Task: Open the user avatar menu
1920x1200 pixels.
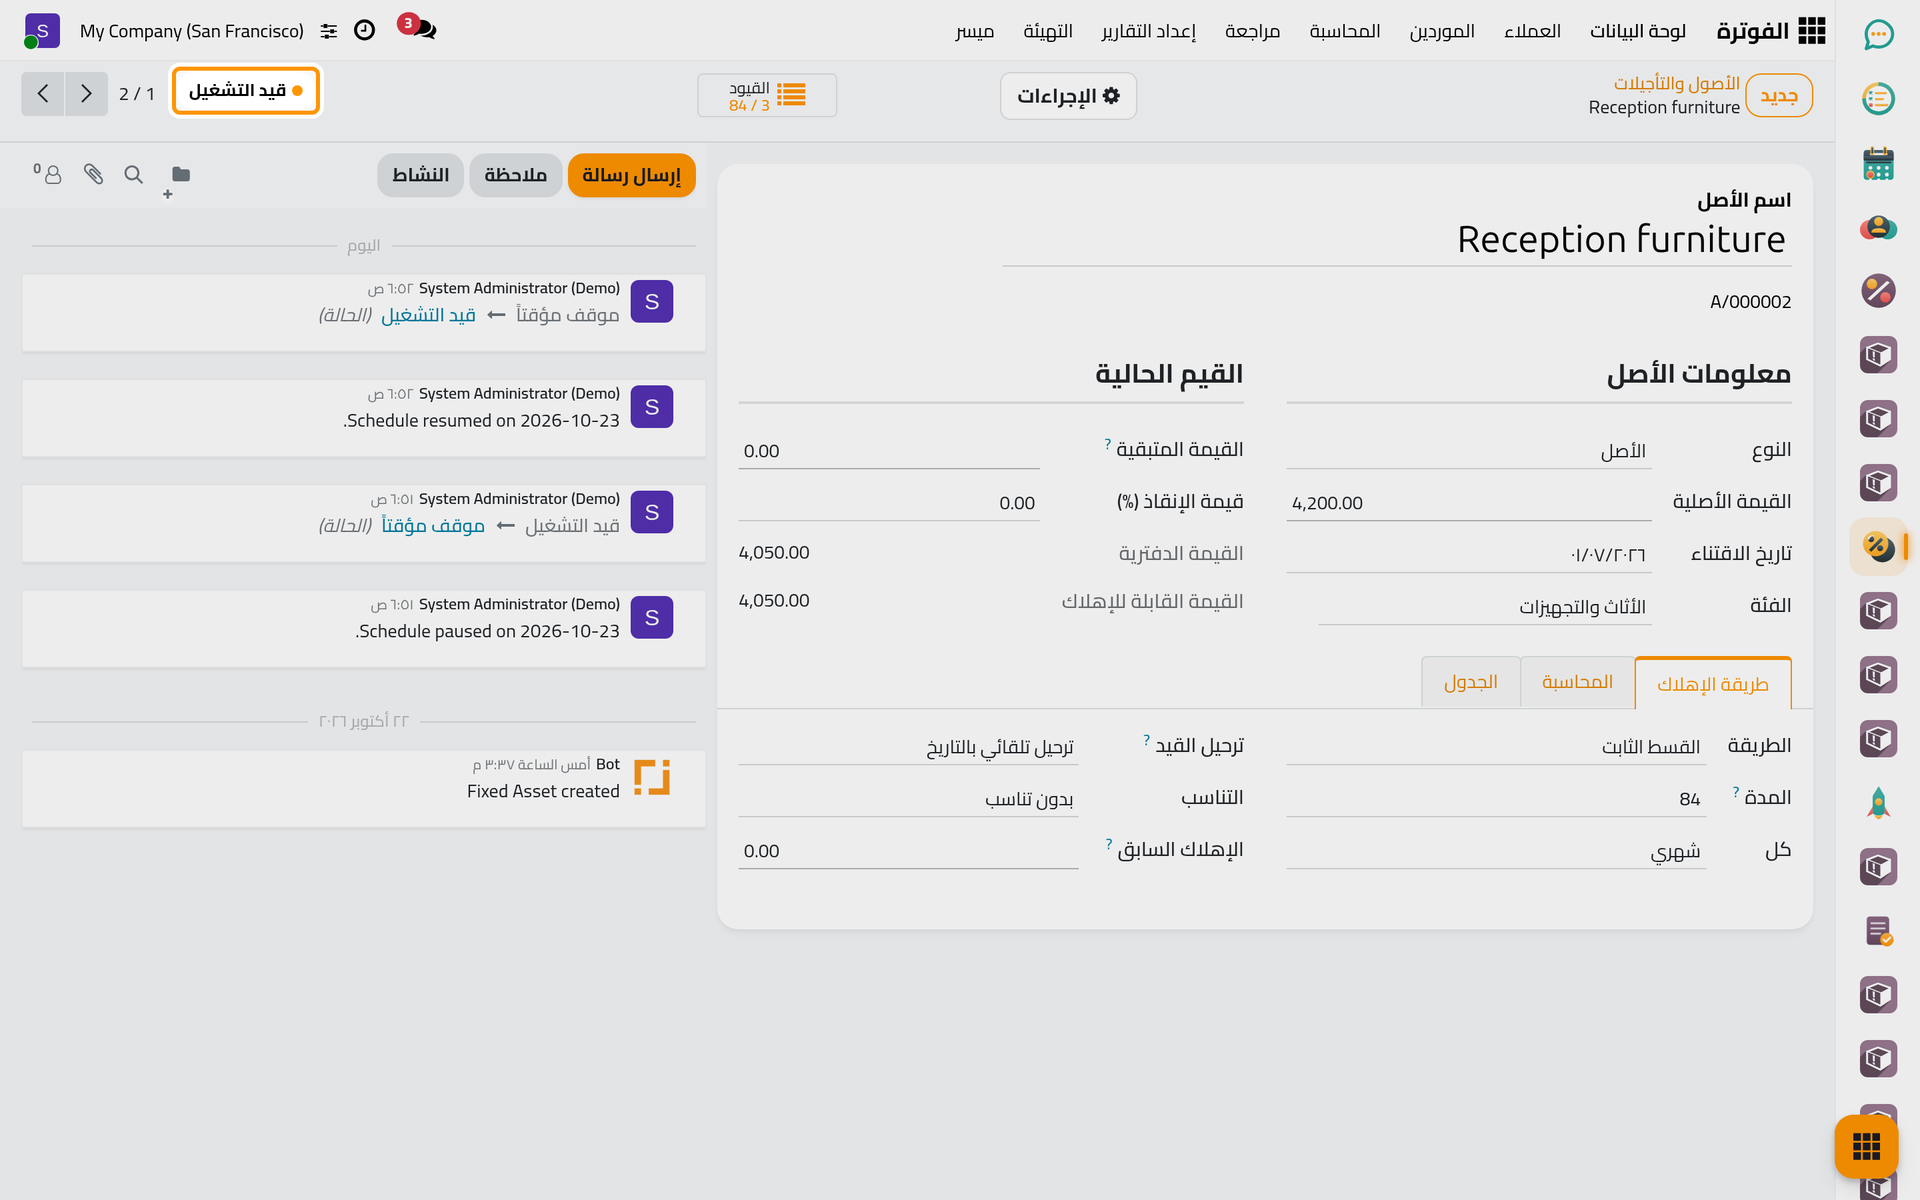Action: [41, 31]
